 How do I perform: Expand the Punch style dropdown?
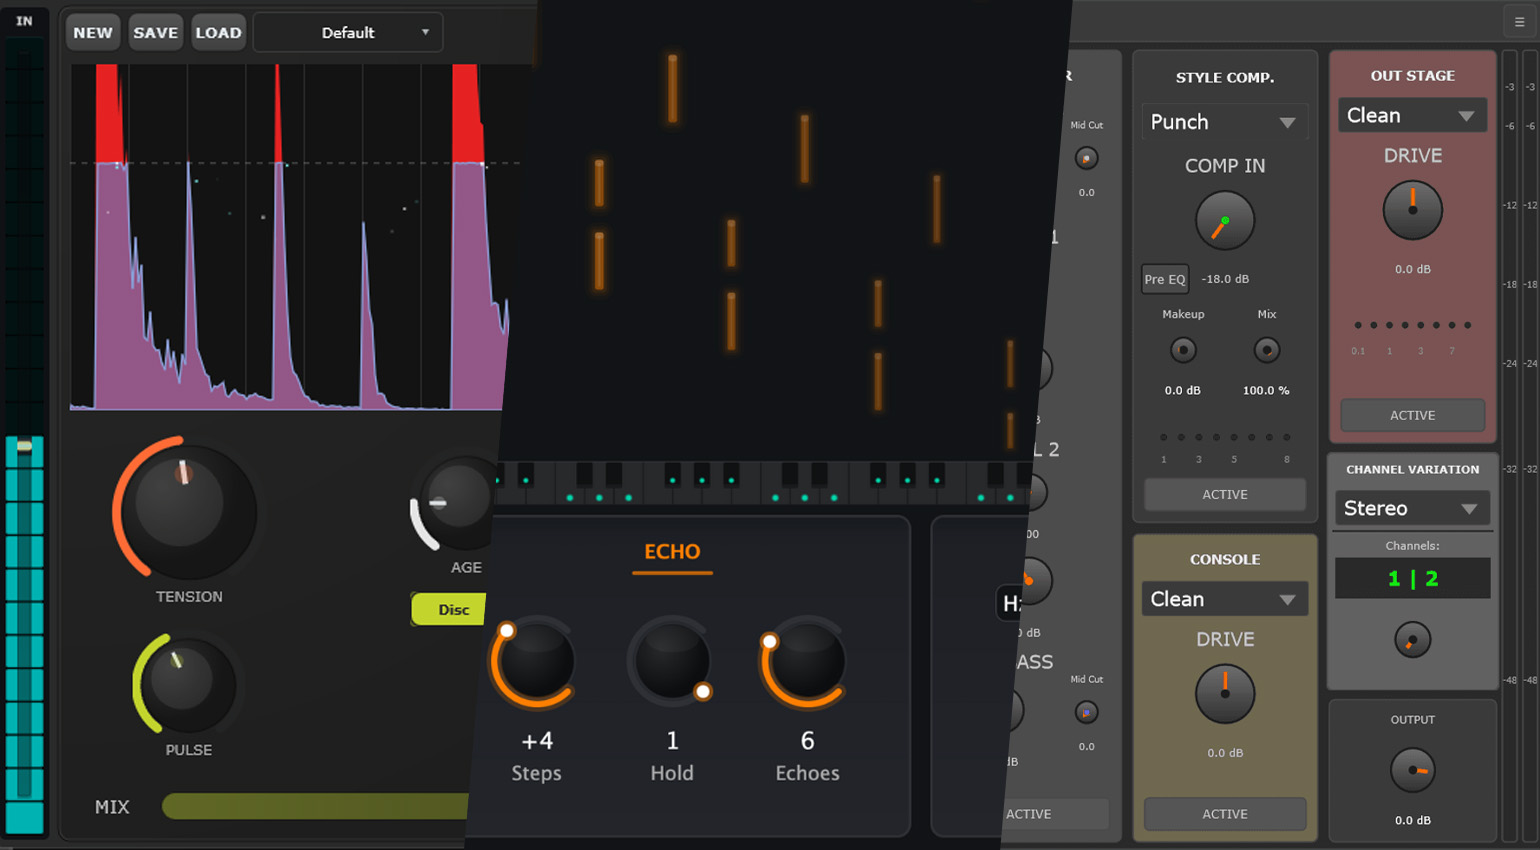click(1224, 122)
